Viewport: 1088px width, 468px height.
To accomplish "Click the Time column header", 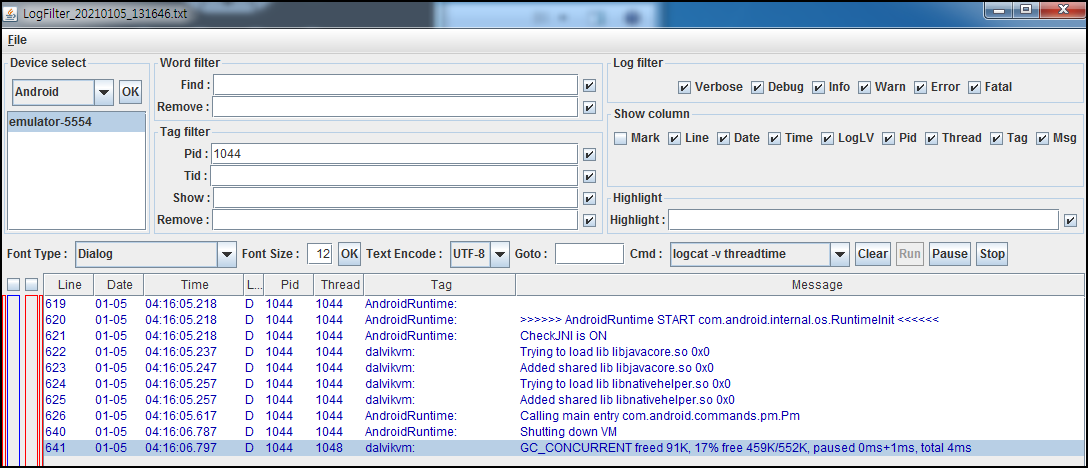I will [x=194, y=285].
